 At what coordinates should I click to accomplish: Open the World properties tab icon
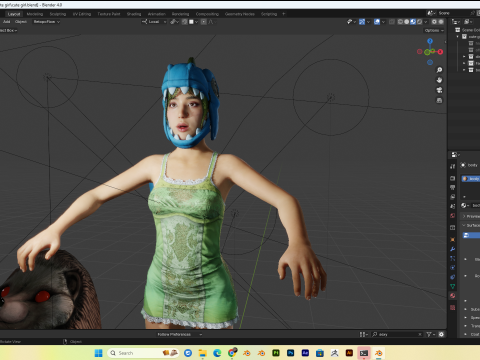[x=453, y=216]
